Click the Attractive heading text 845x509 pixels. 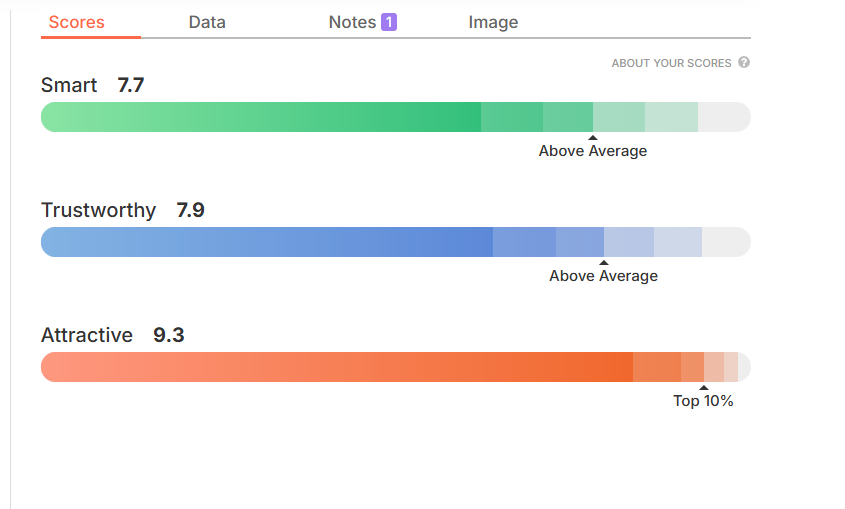87,335
